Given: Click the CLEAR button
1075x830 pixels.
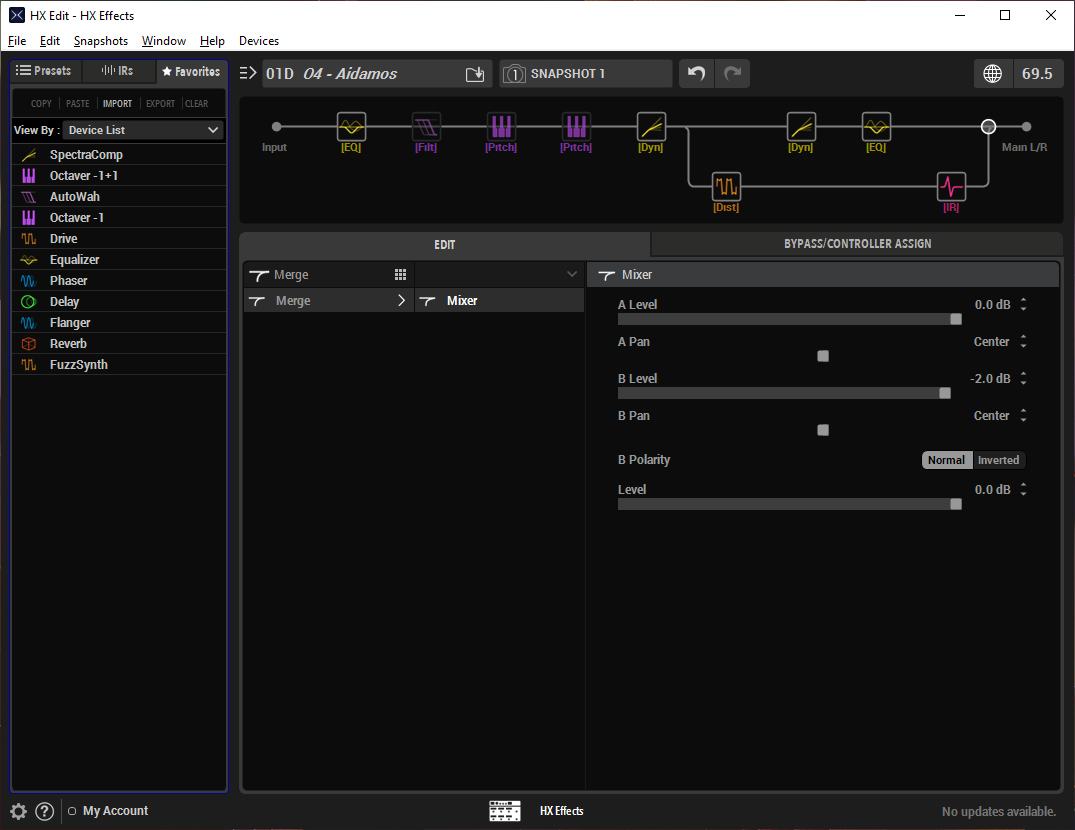Looking at the screenshot, I should [x=197, y=103].
